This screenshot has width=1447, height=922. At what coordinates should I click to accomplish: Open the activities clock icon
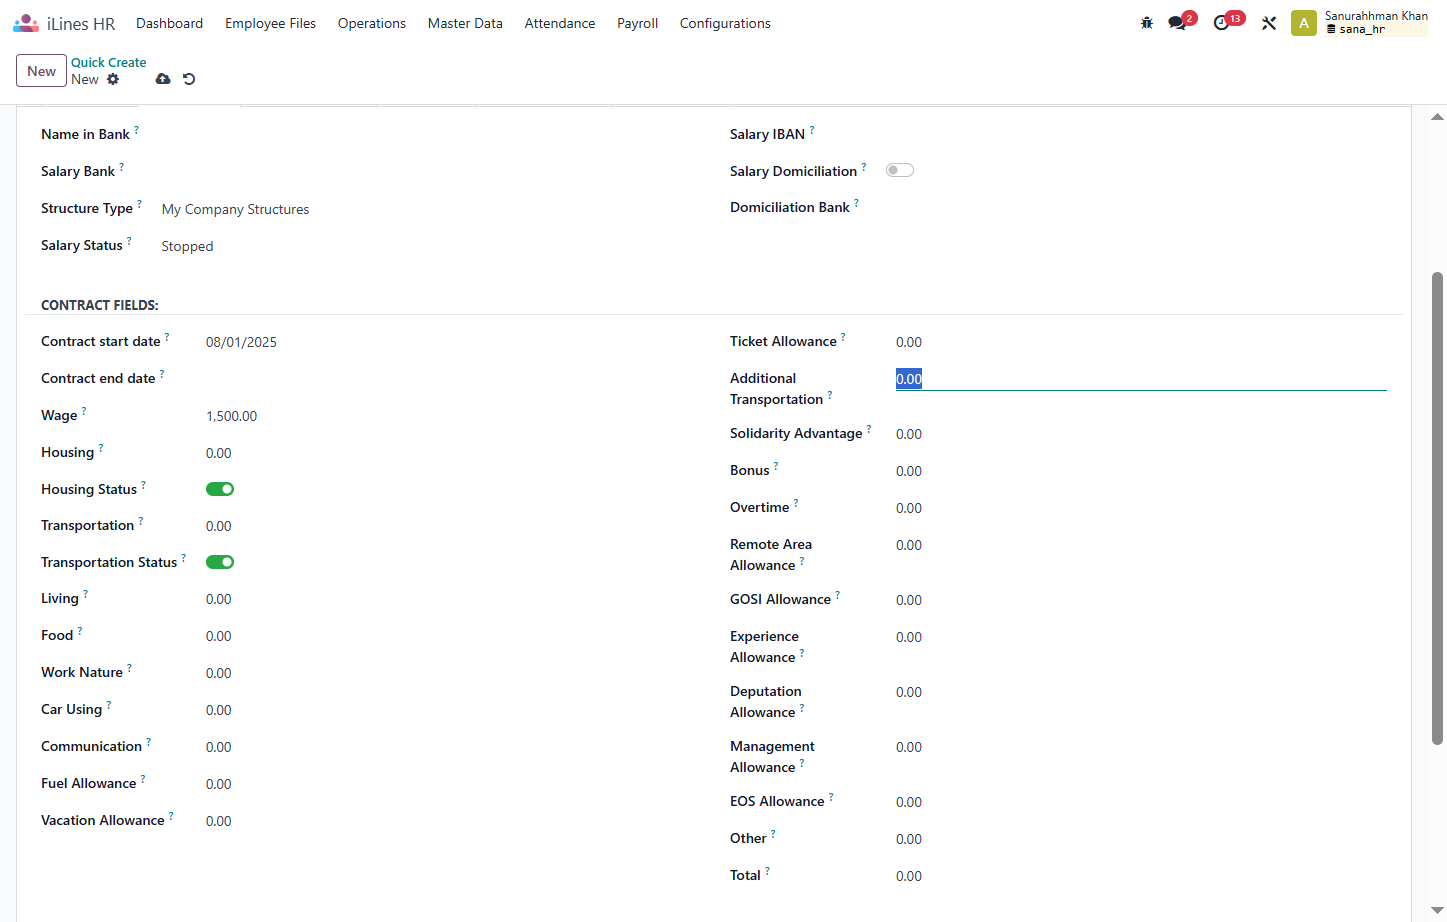coord(1221,23)
